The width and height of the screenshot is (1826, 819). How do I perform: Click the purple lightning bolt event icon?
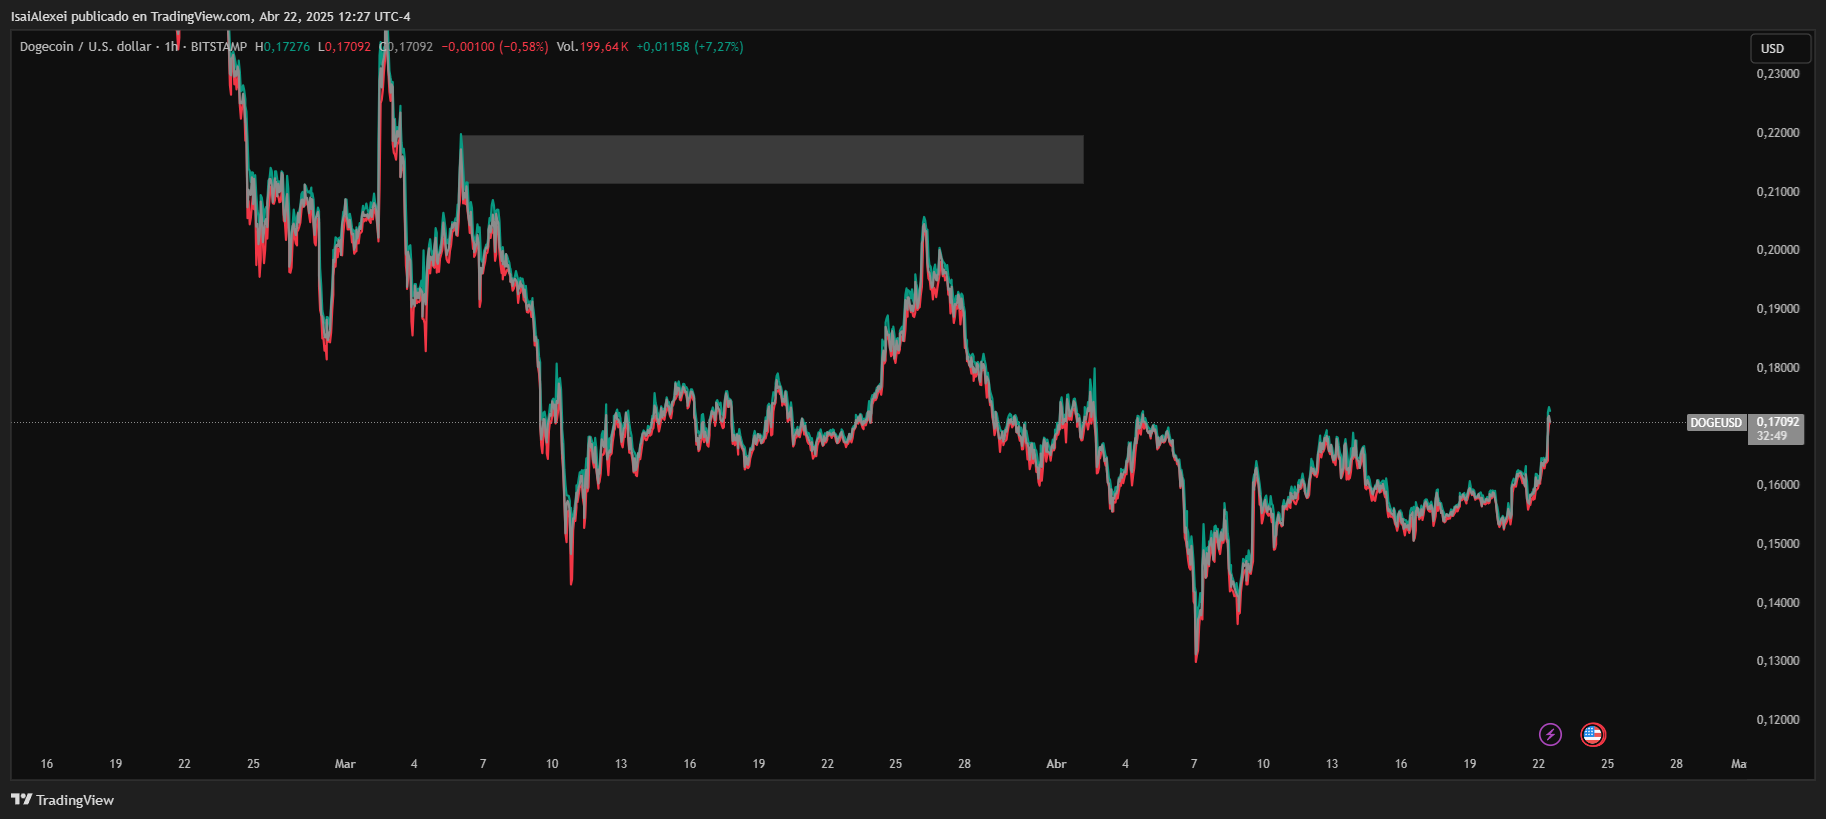pos(1550,735)
